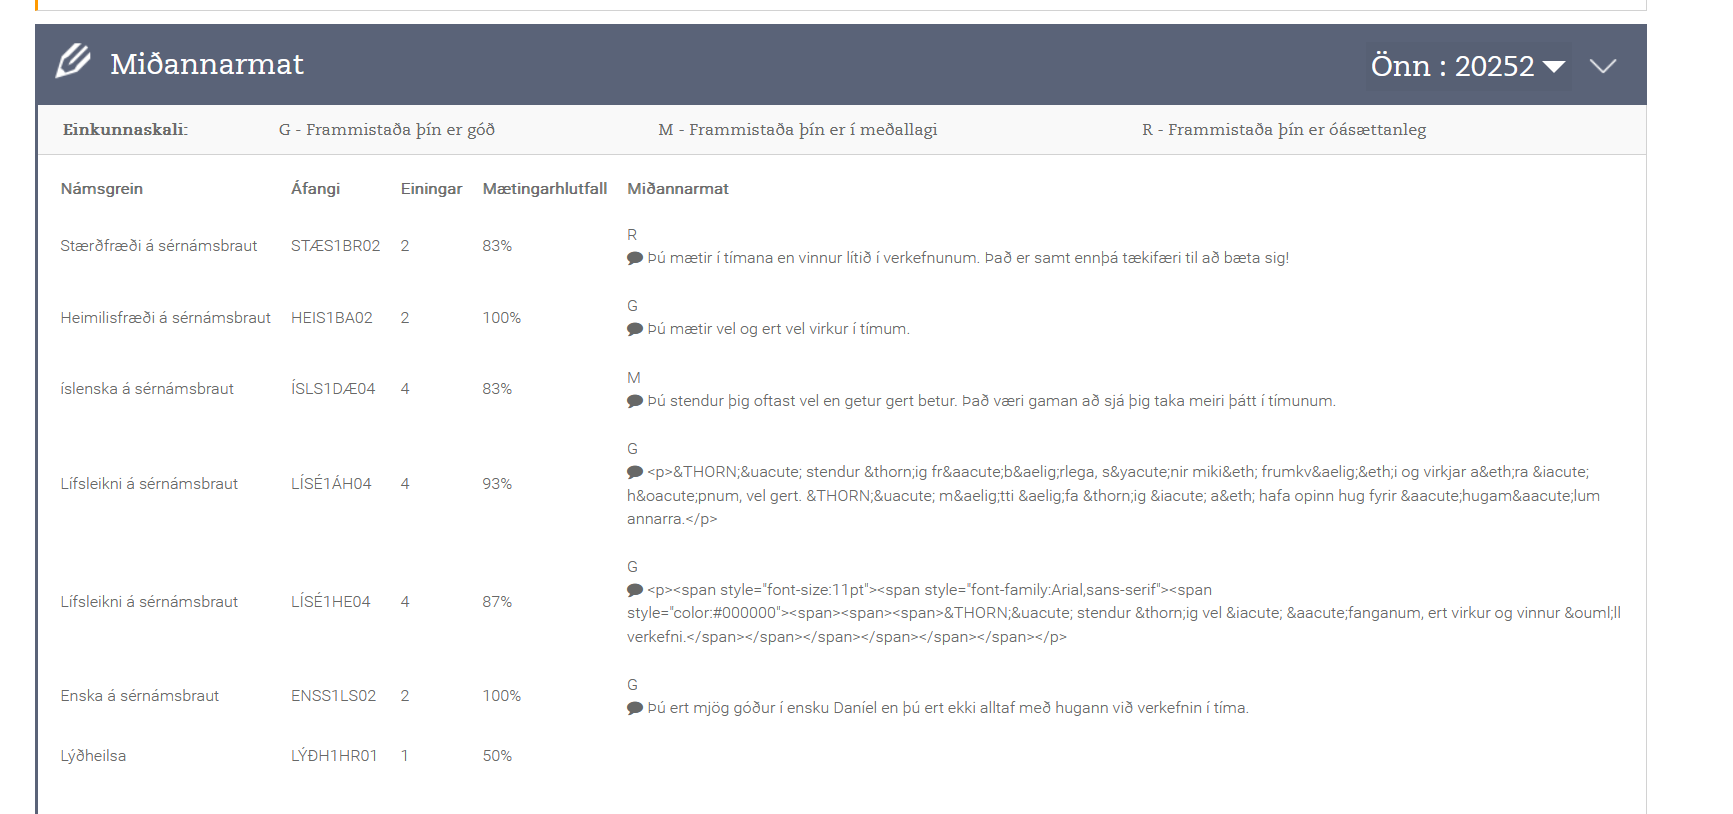Click the course code ÍSLS1DÆ04
The image size is (1733, 814).
tap(333, 389)
